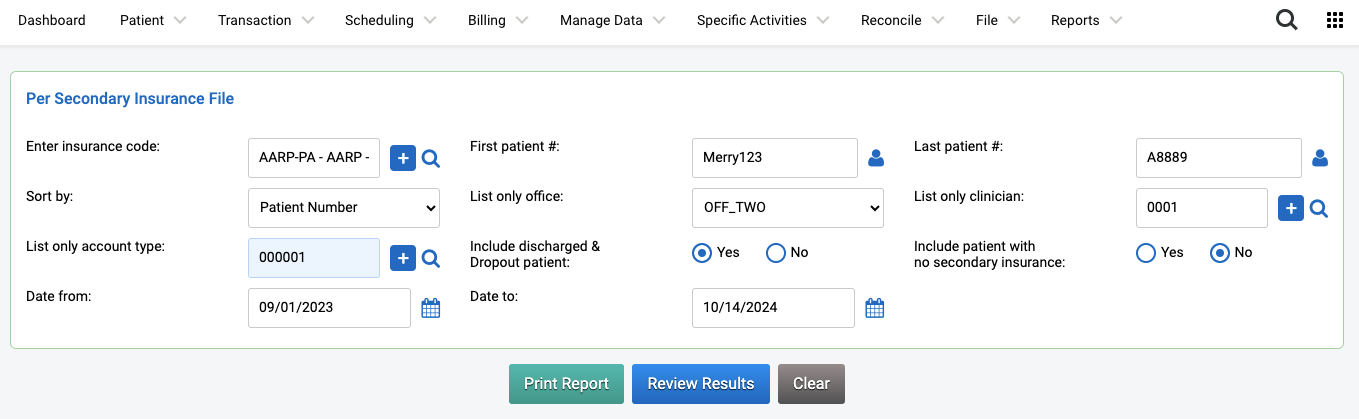Search insurance codes with magnifier icon
This screenshot has width=1359, height=419.
[x=431, y=158]
